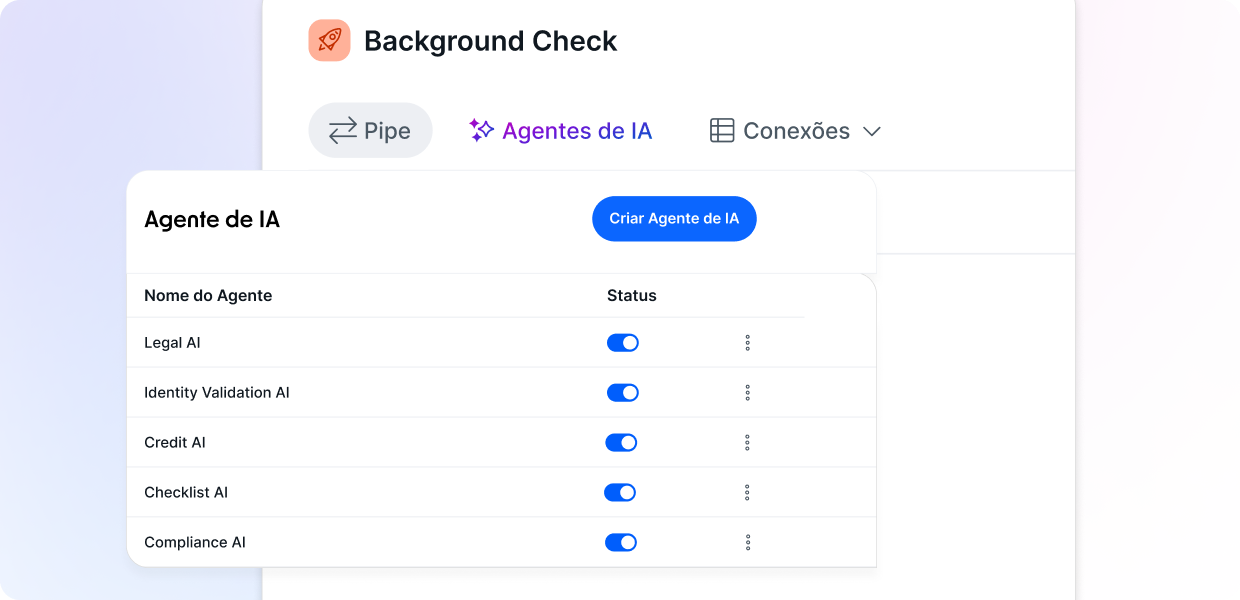Screen dimensions: 1240x600
Task: Turn off the Identity Validation AI toggle
Action: point(622,393)
